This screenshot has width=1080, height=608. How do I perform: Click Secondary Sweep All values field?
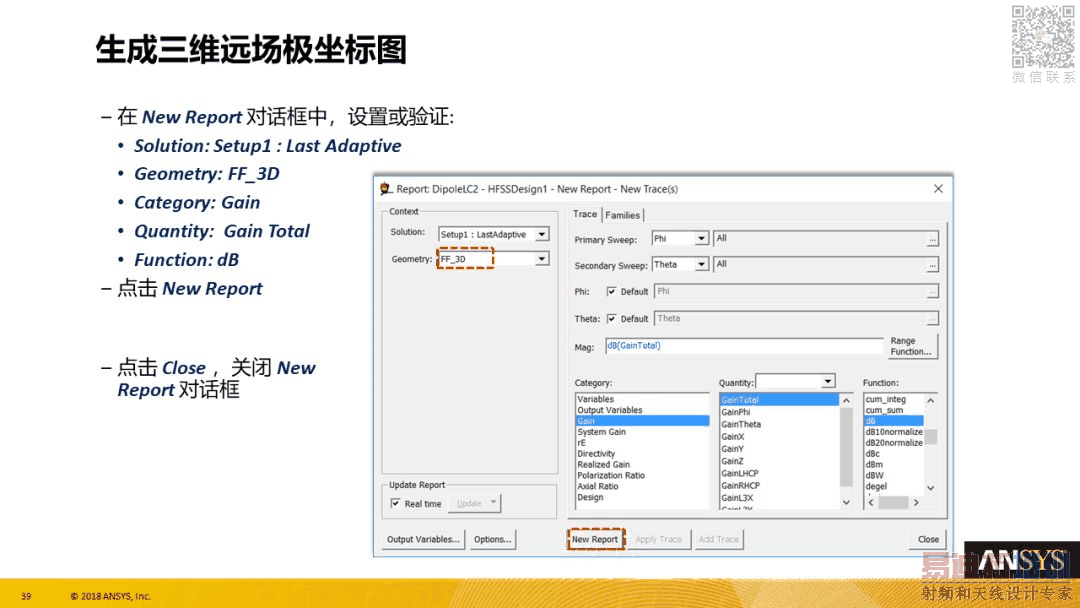[x=821, y=264]
